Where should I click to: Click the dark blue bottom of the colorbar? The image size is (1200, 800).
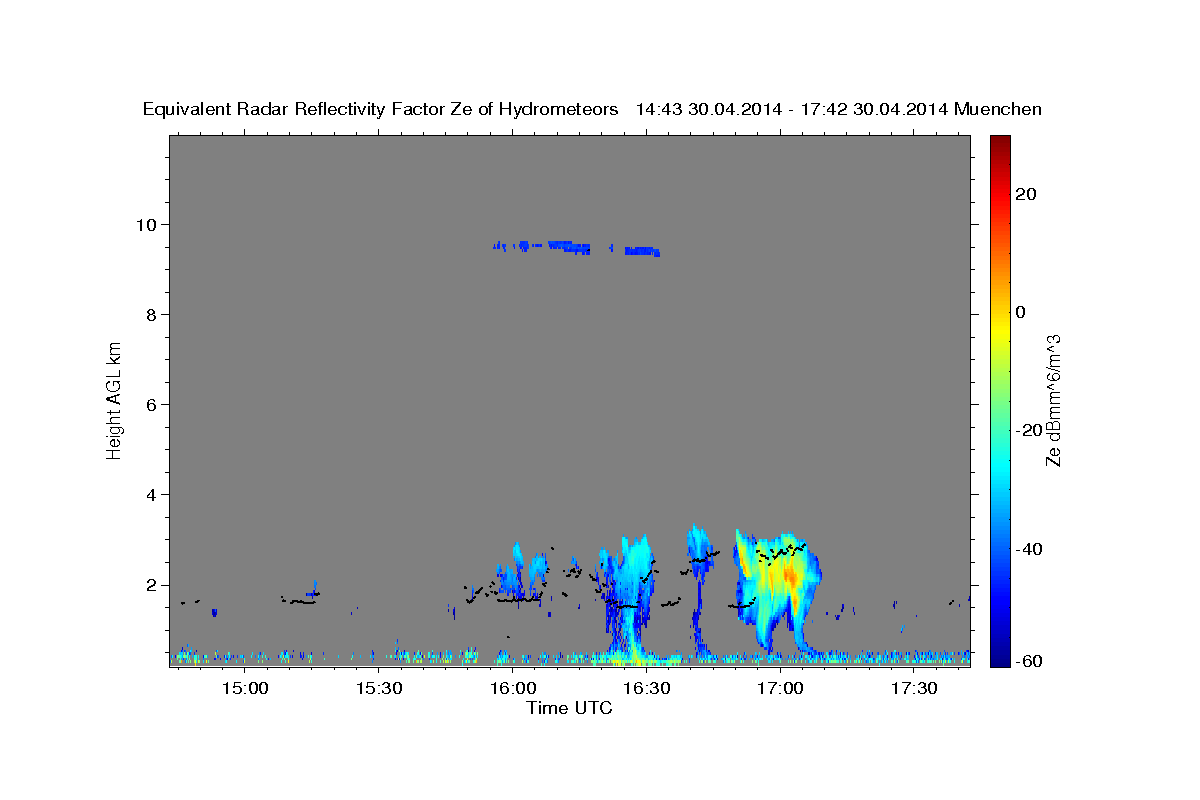pyautogui.click(x=999, y=655)
